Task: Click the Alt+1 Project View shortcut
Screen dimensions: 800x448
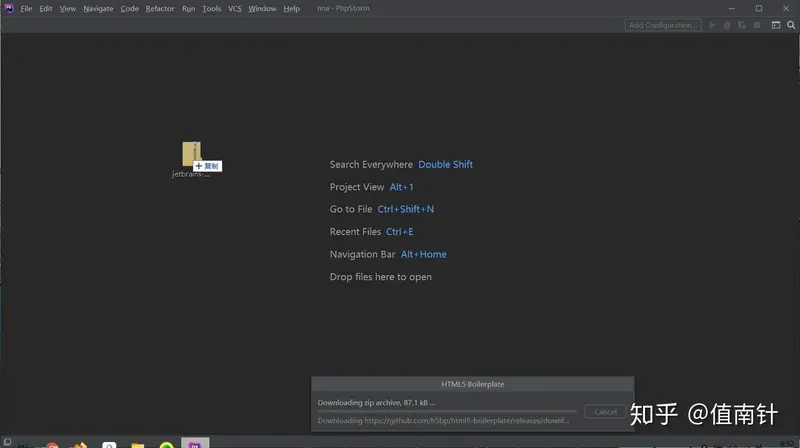Action: coord(402,187)
